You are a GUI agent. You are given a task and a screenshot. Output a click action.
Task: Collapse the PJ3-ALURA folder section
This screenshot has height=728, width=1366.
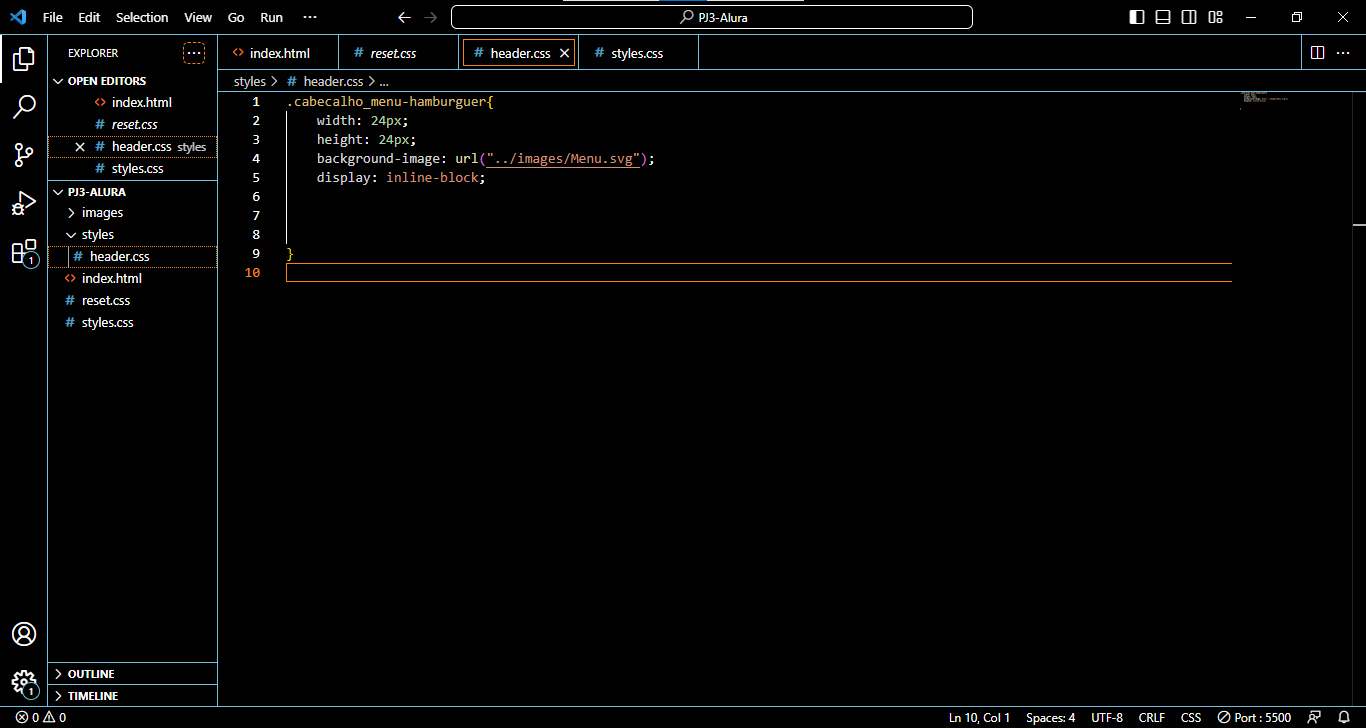(132, 192)
